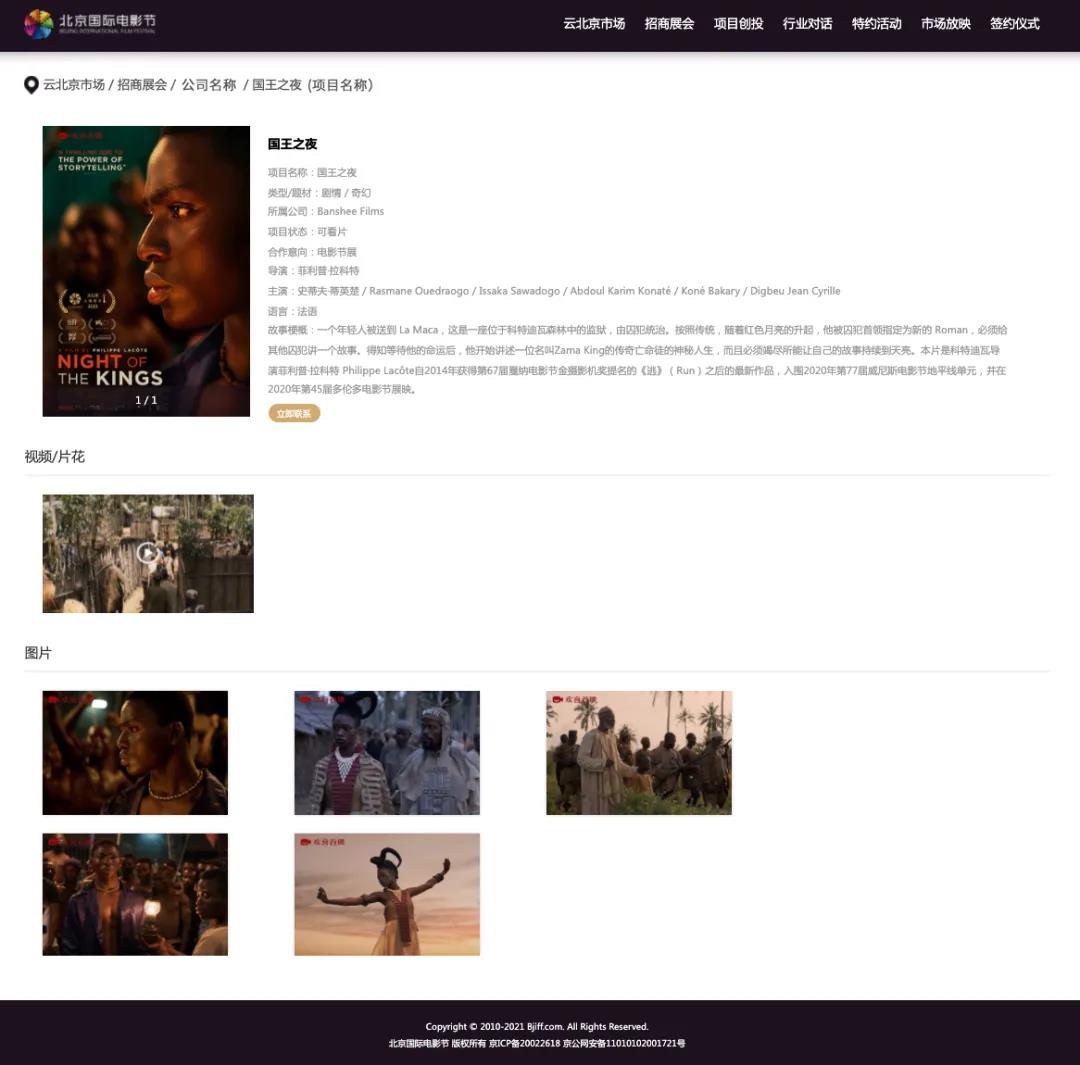Open still of man holding a lamp
1080x1065 pixels.
(x=135, y=894)
